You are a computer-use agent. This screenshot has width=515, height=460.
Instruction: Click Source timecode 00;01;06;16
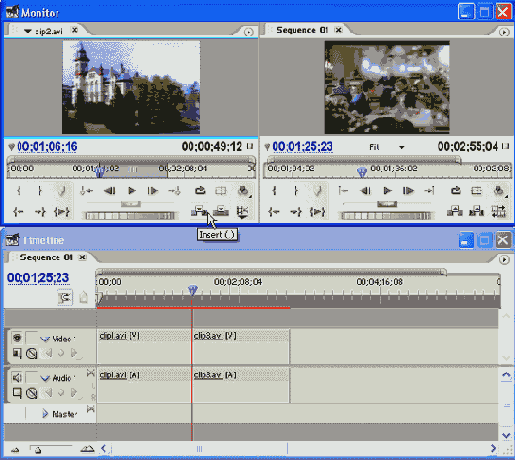pyautogui.click(x=47, y=146)
